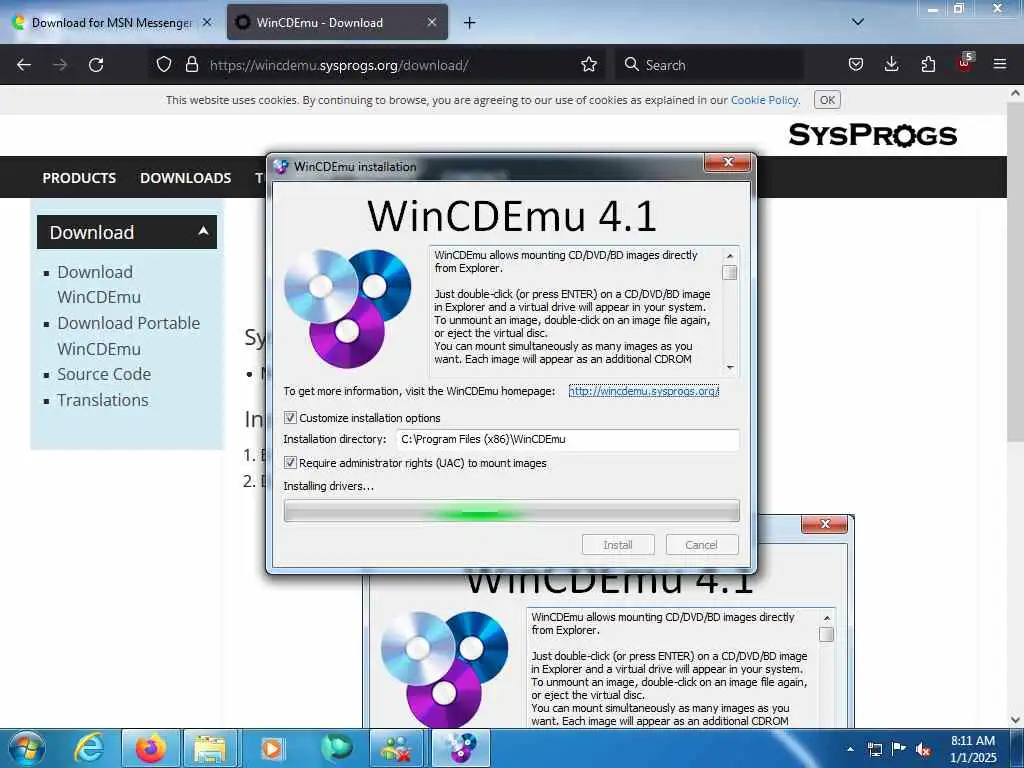The image size is (1024, 768).
Task: Open the Translations link
Action: [x=103, y=400]
